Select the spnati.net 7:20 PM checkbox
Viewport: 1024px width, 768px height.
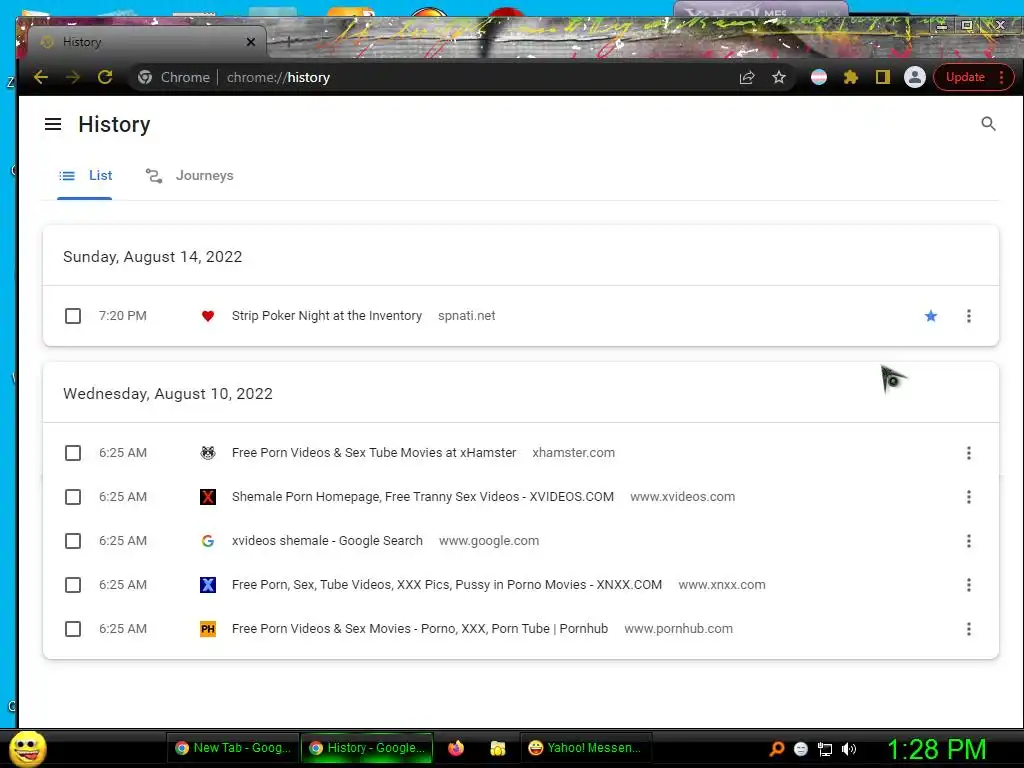[73, 316]
